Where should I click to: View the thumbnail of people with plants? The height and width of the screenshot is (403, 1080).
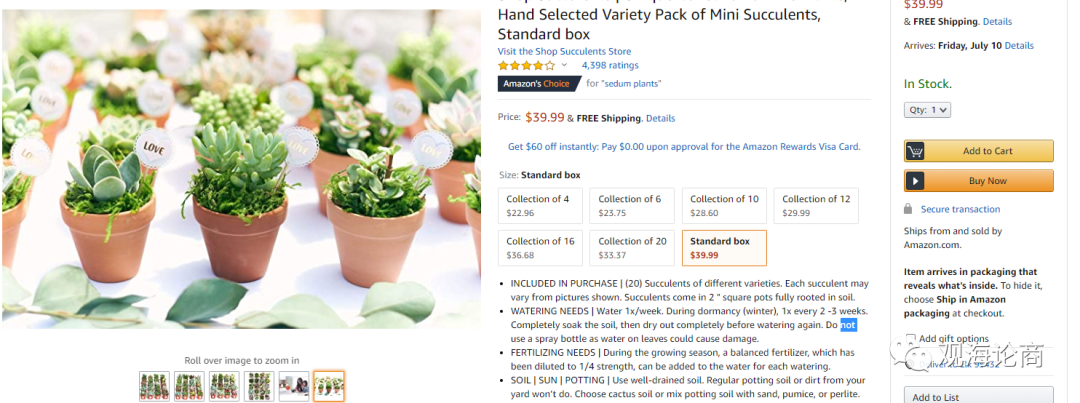coord(294,386)
